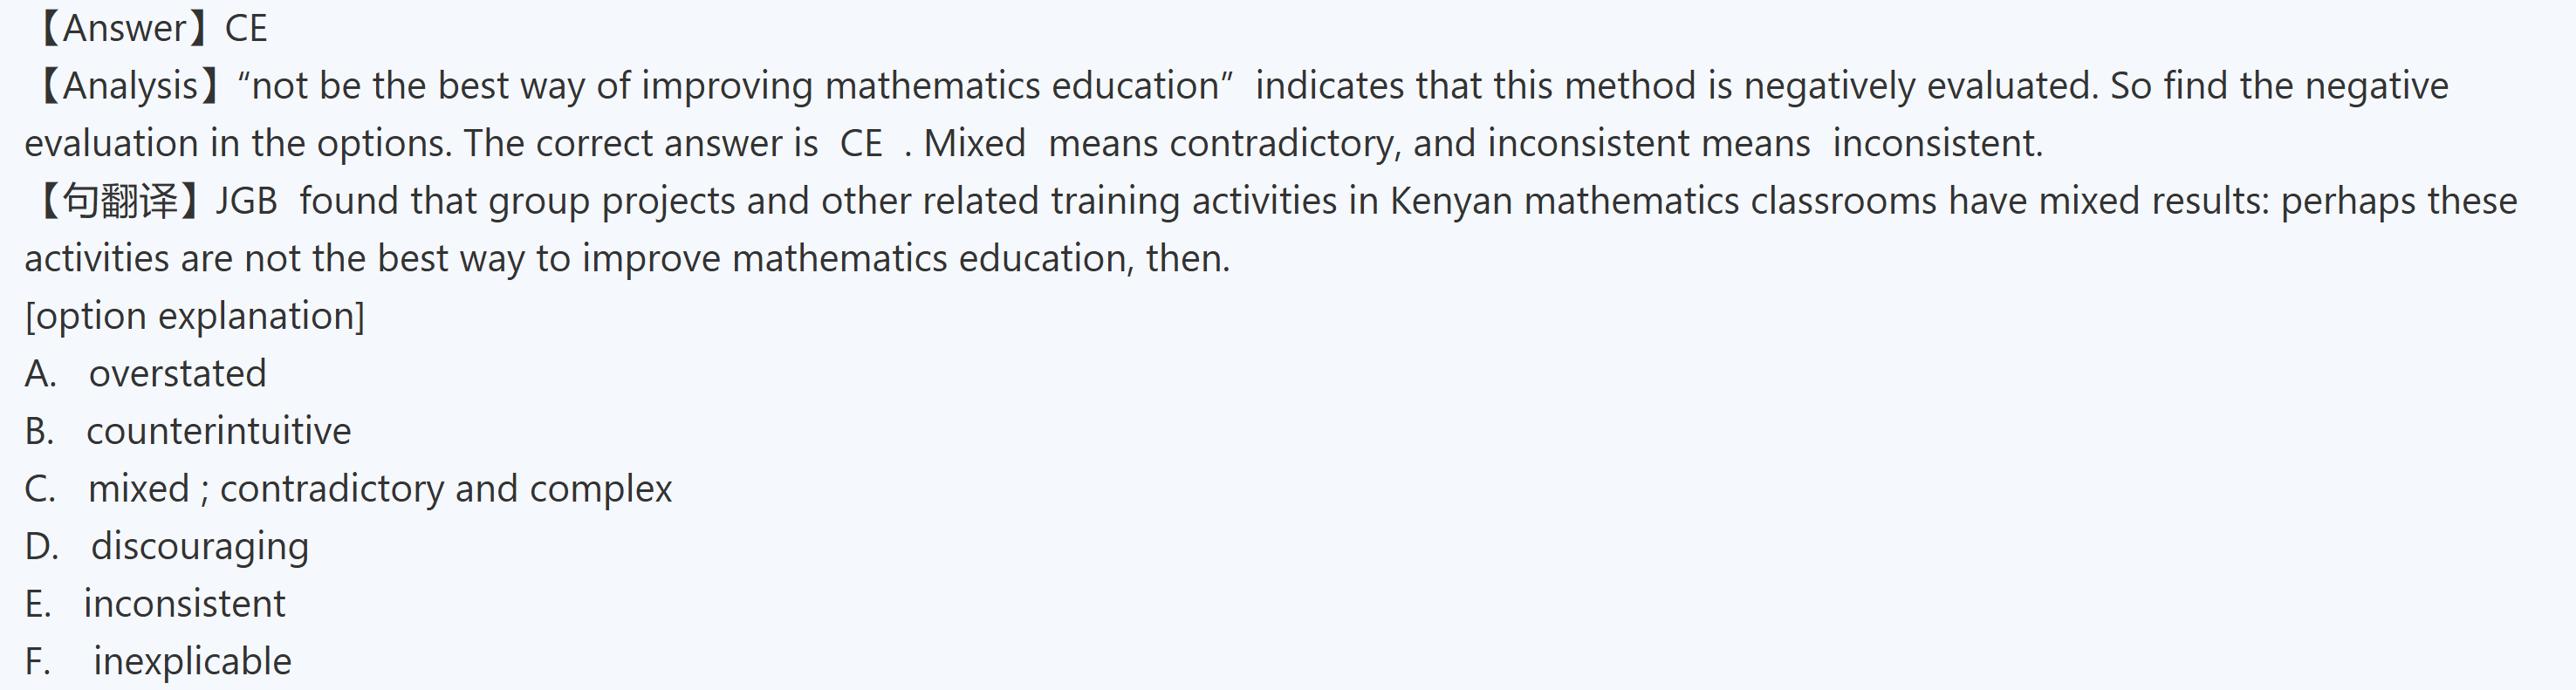2576x690 pixels.
Task: Click "contradictory and complex" explanation text
Action: point(446,489)
